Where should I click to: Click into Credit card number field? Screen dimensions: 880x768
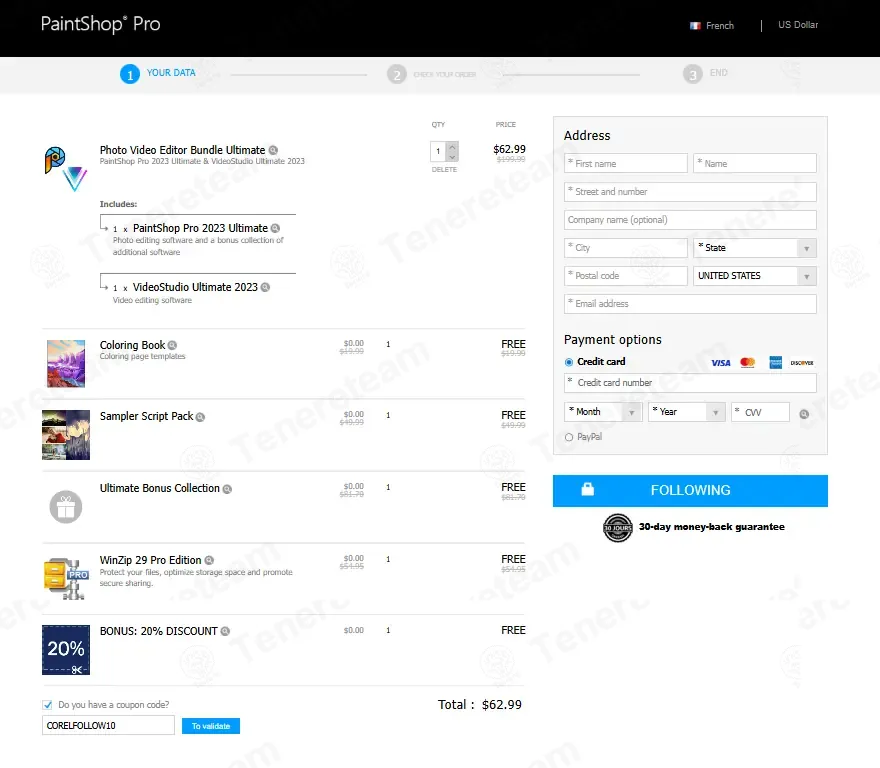click(x=690, y=383)
